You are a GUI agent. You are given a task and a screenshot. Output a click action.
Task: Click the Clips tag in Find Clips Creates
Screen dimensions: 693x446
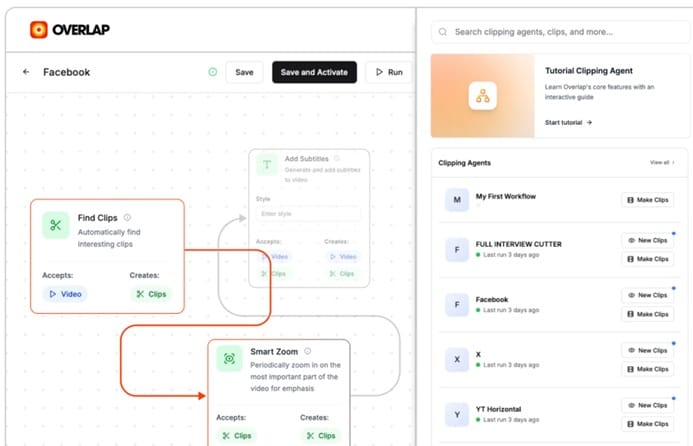(151, 294)
